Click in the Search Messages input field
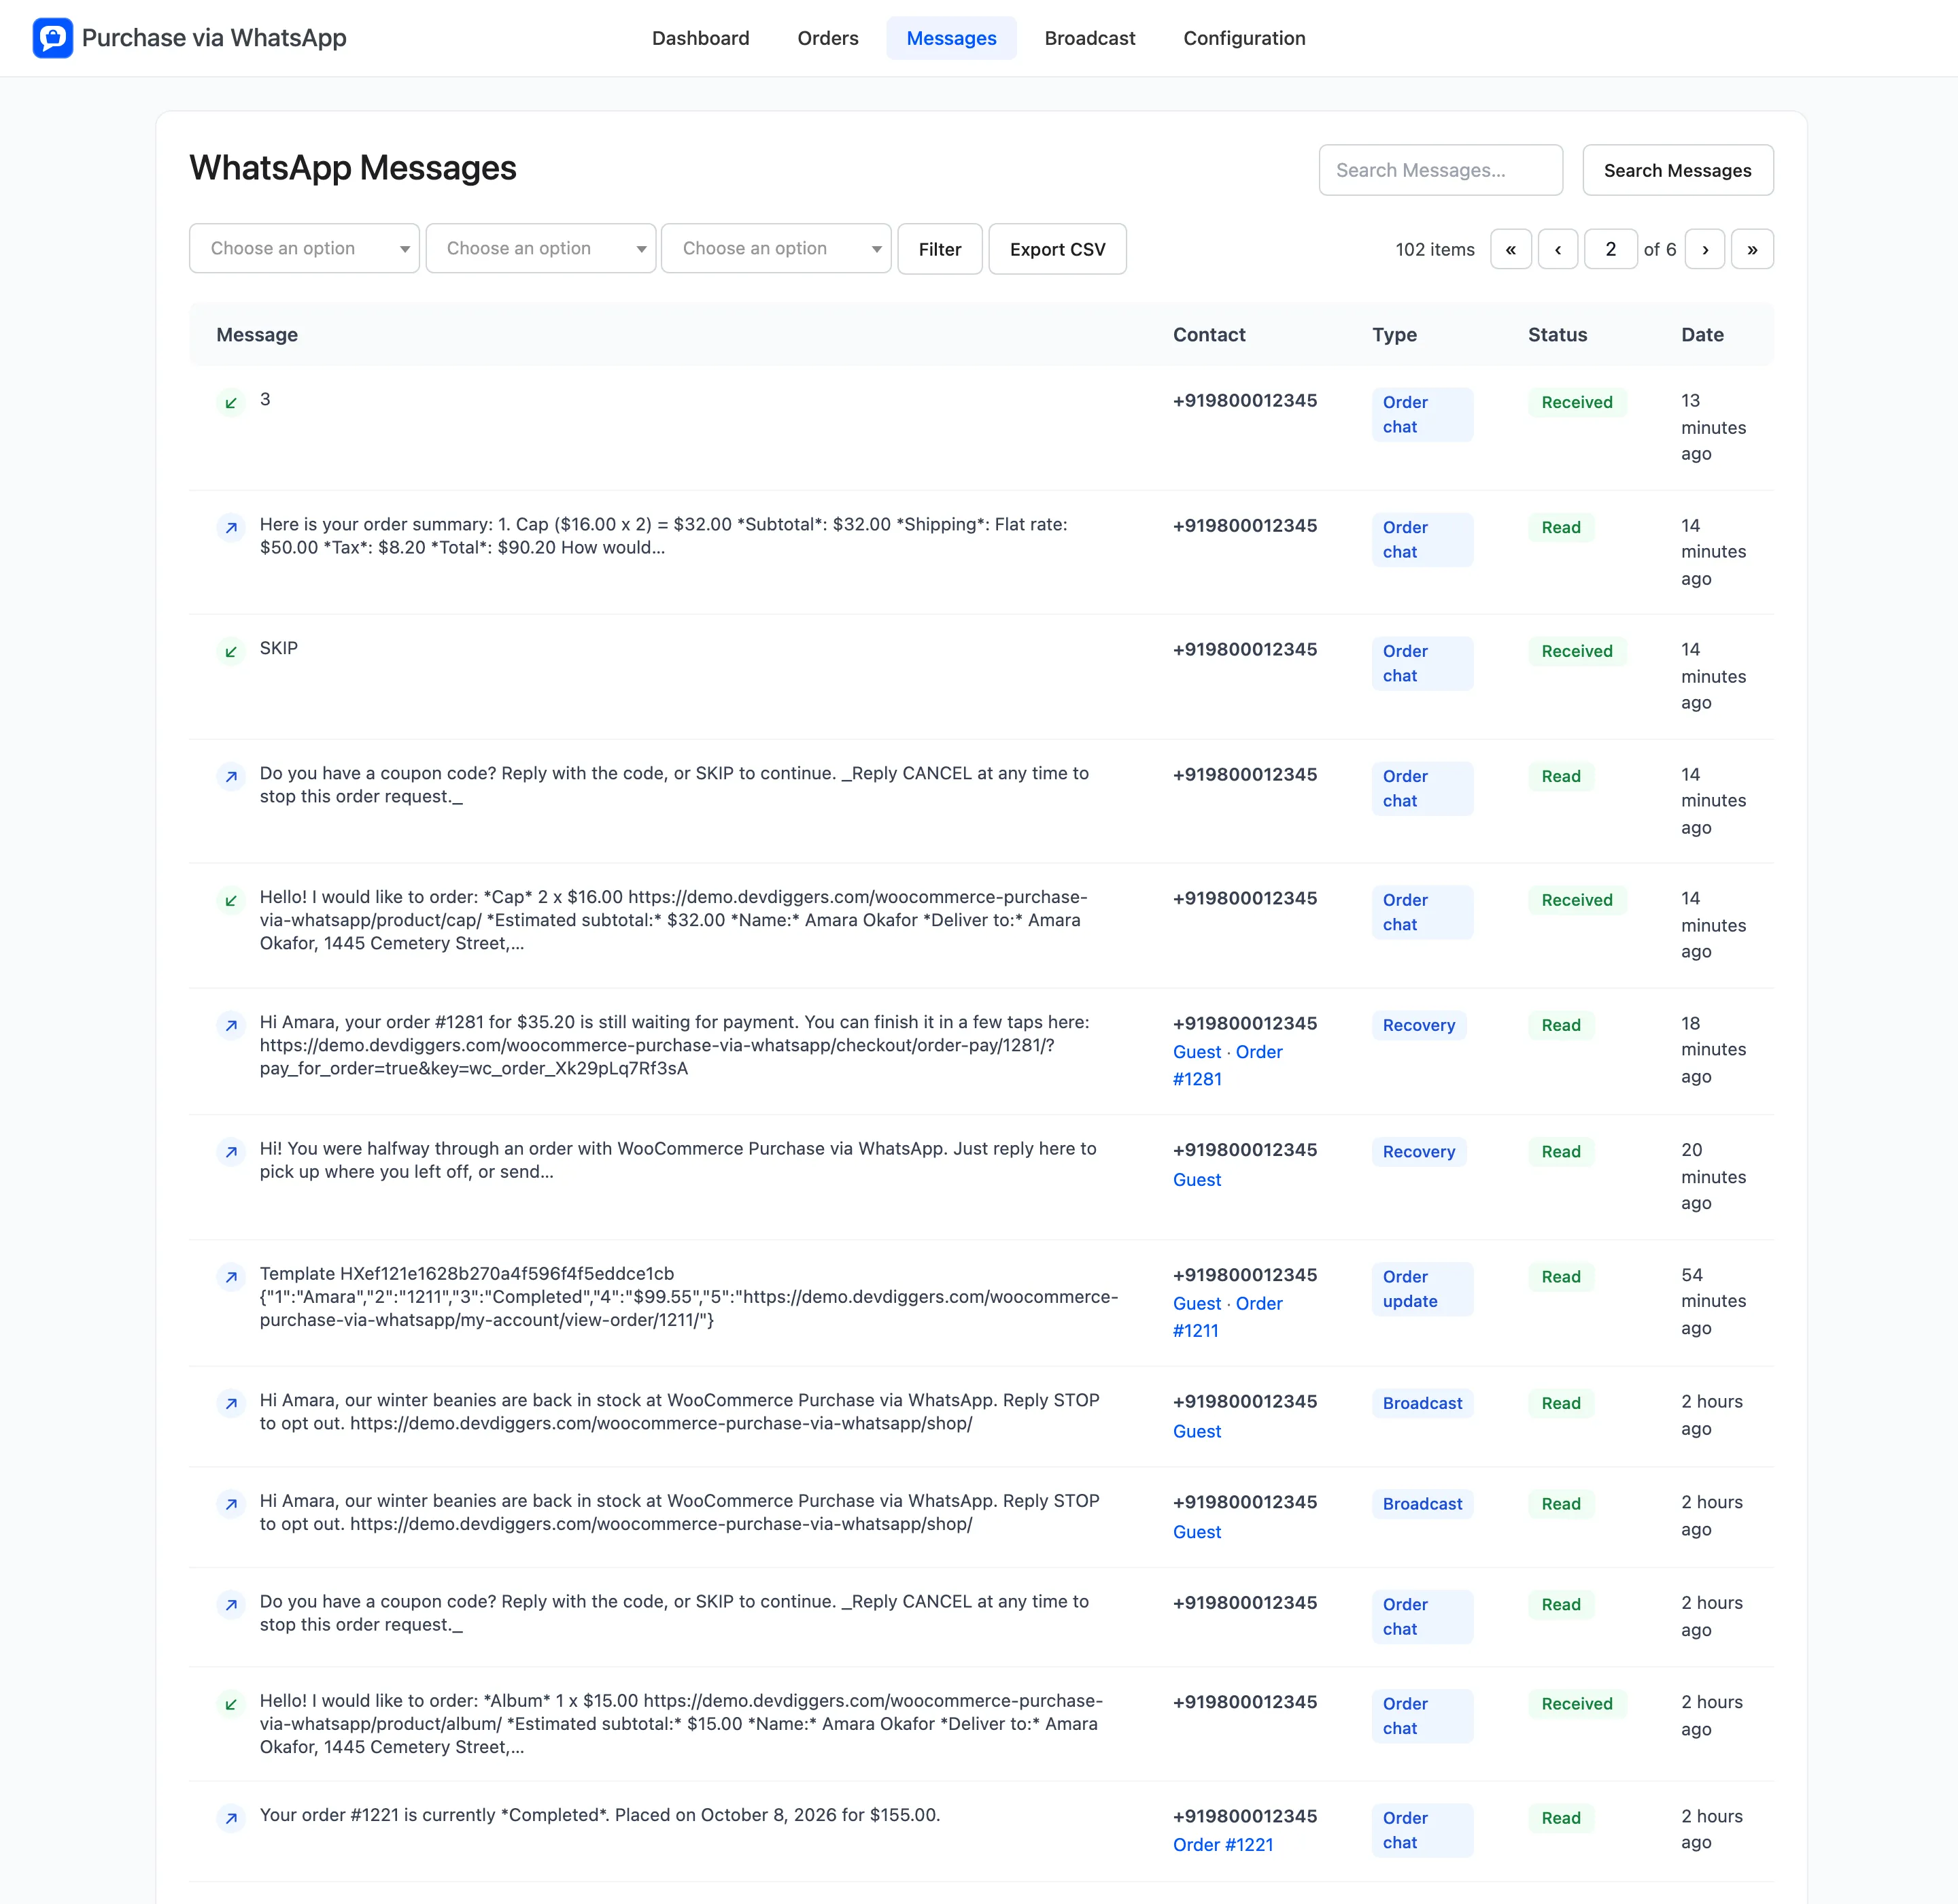 (x=1440, y=170)
